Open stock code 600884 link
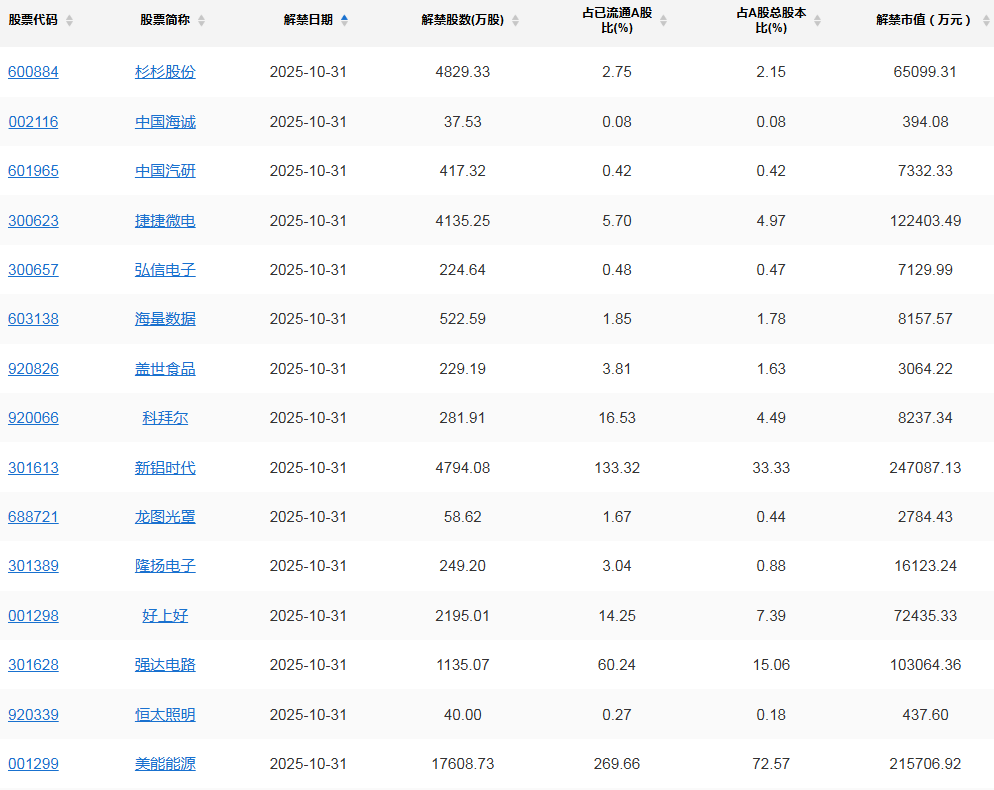The image size is (994, 790). coord(33,72)
